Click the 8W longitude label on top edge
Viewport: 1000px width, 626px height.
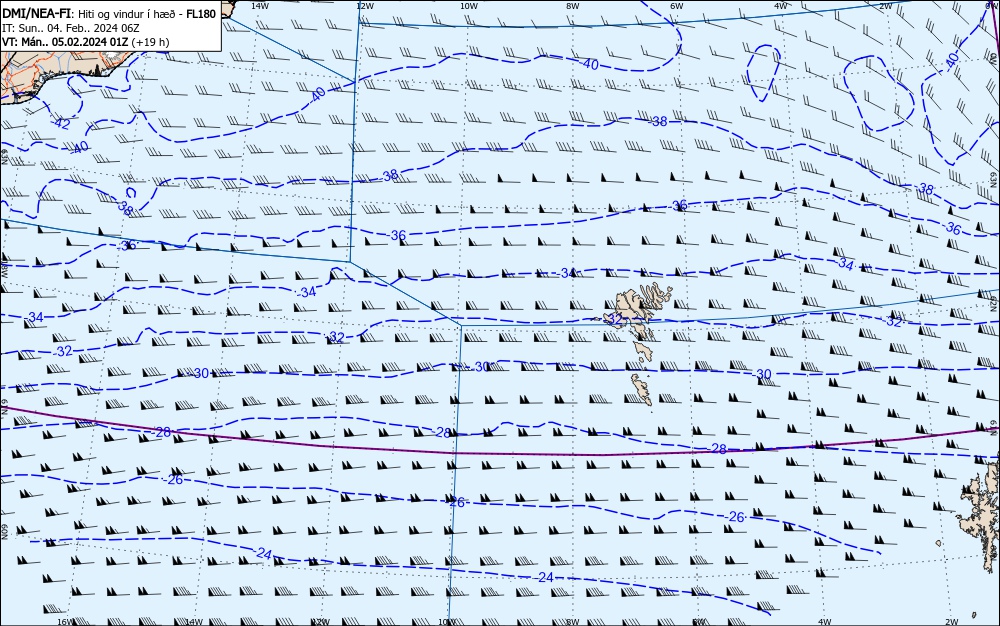pos(572,5)
